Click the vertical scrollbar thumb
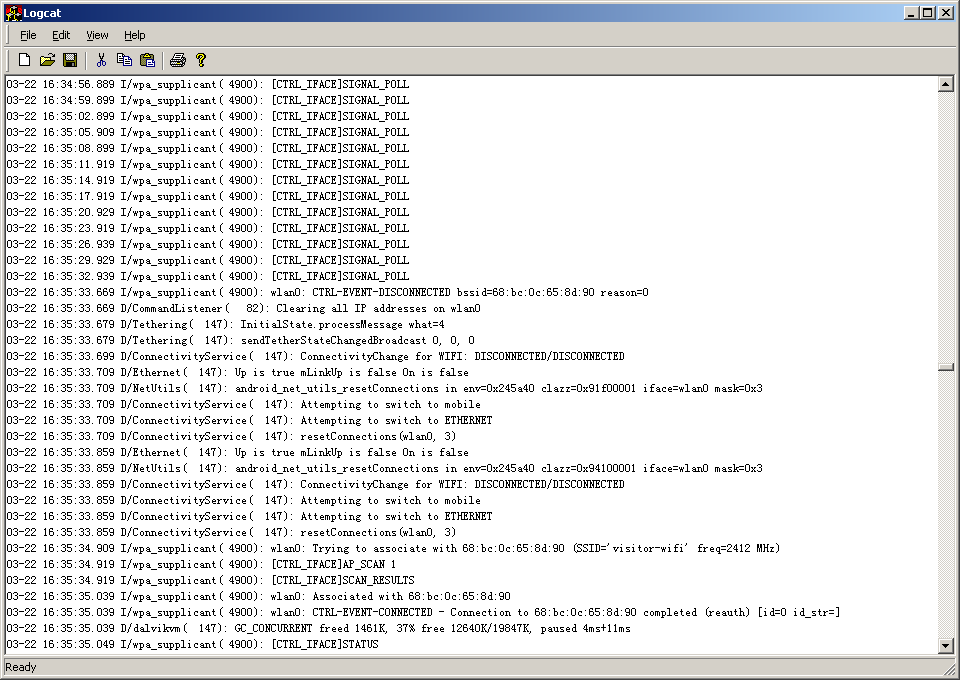960x680 pixels. point(945,367)
